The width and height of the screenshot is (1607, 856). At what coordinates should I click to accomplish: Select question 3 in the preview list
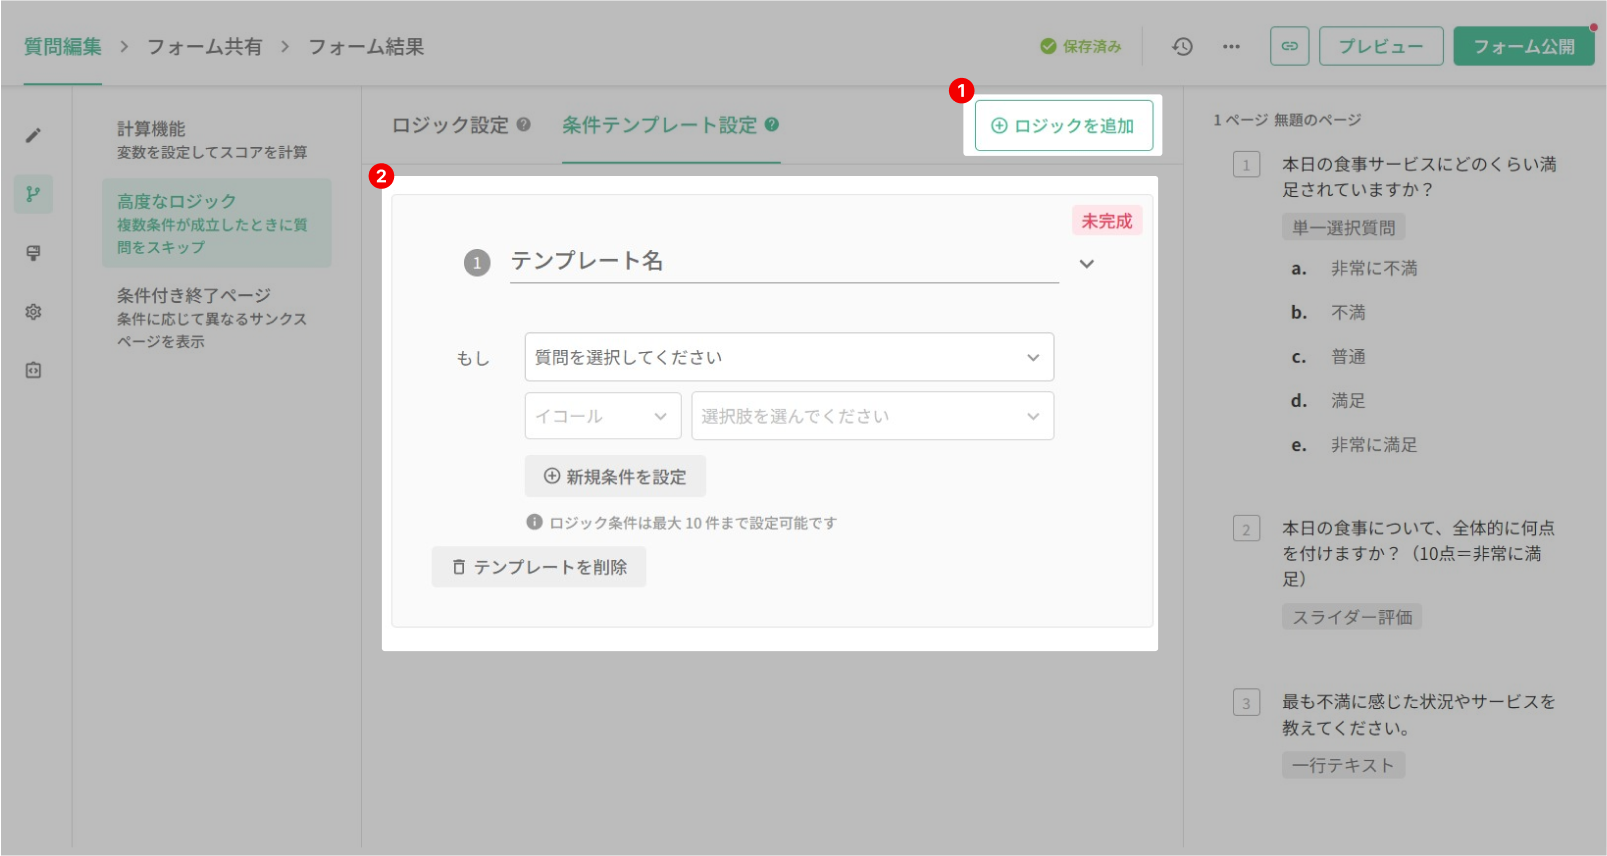(x=1419, y=715)
